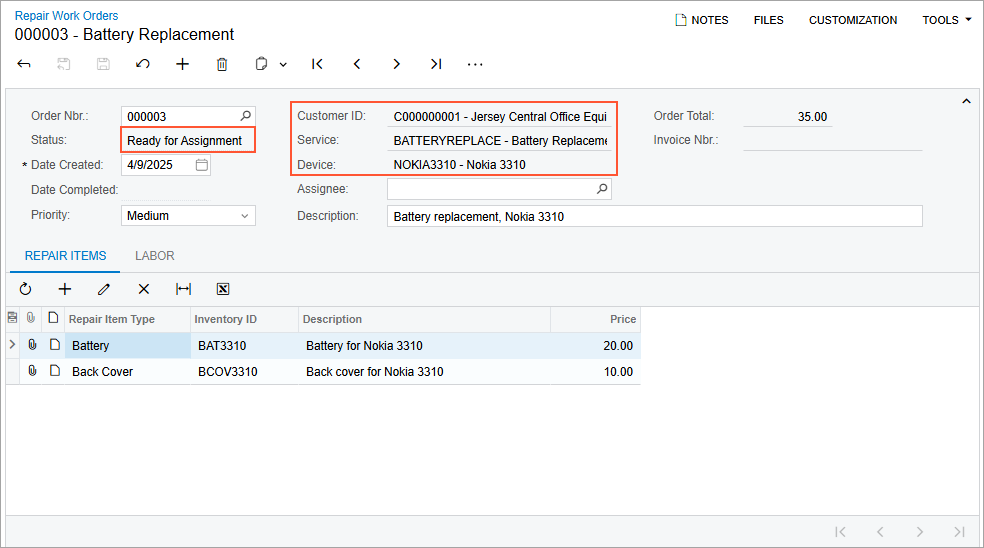Open the Customization menu

[852, 20]
